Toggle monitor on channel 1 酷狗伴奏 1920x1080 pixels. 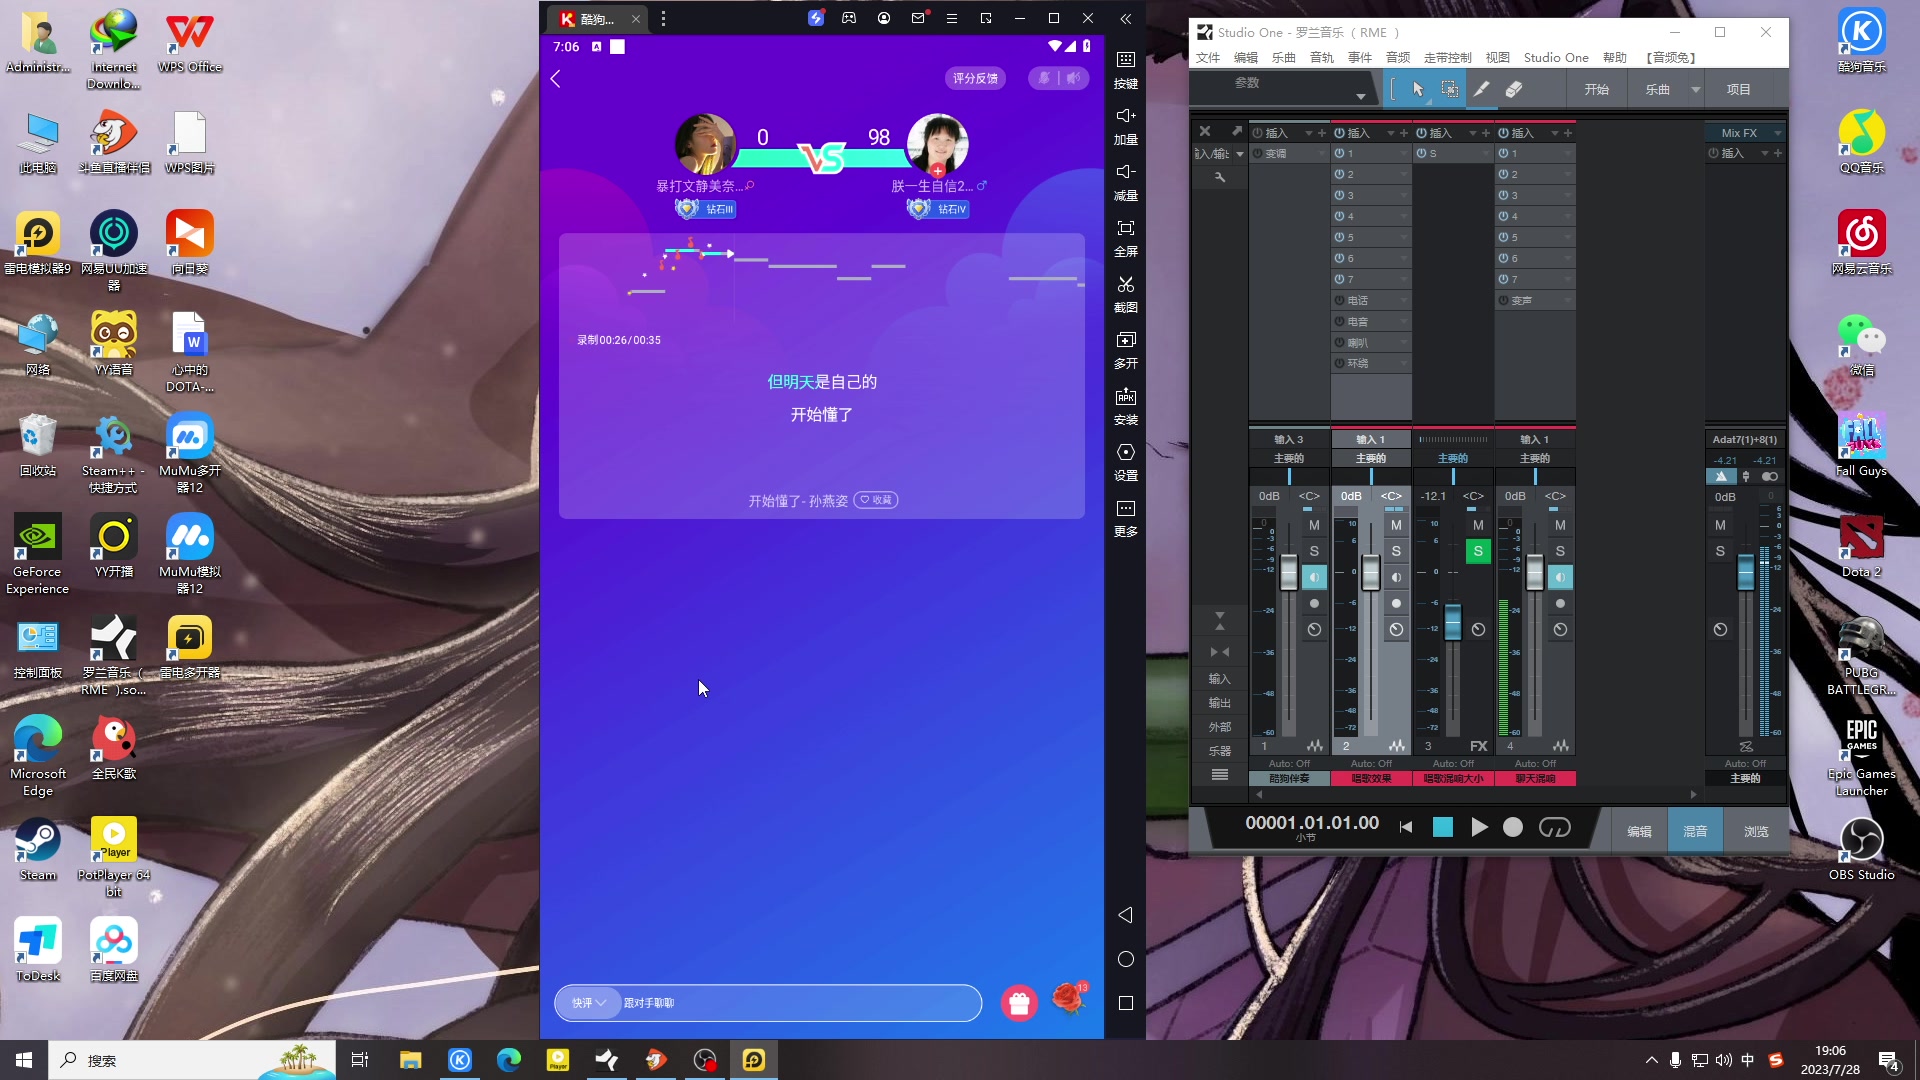point(1314,577)
